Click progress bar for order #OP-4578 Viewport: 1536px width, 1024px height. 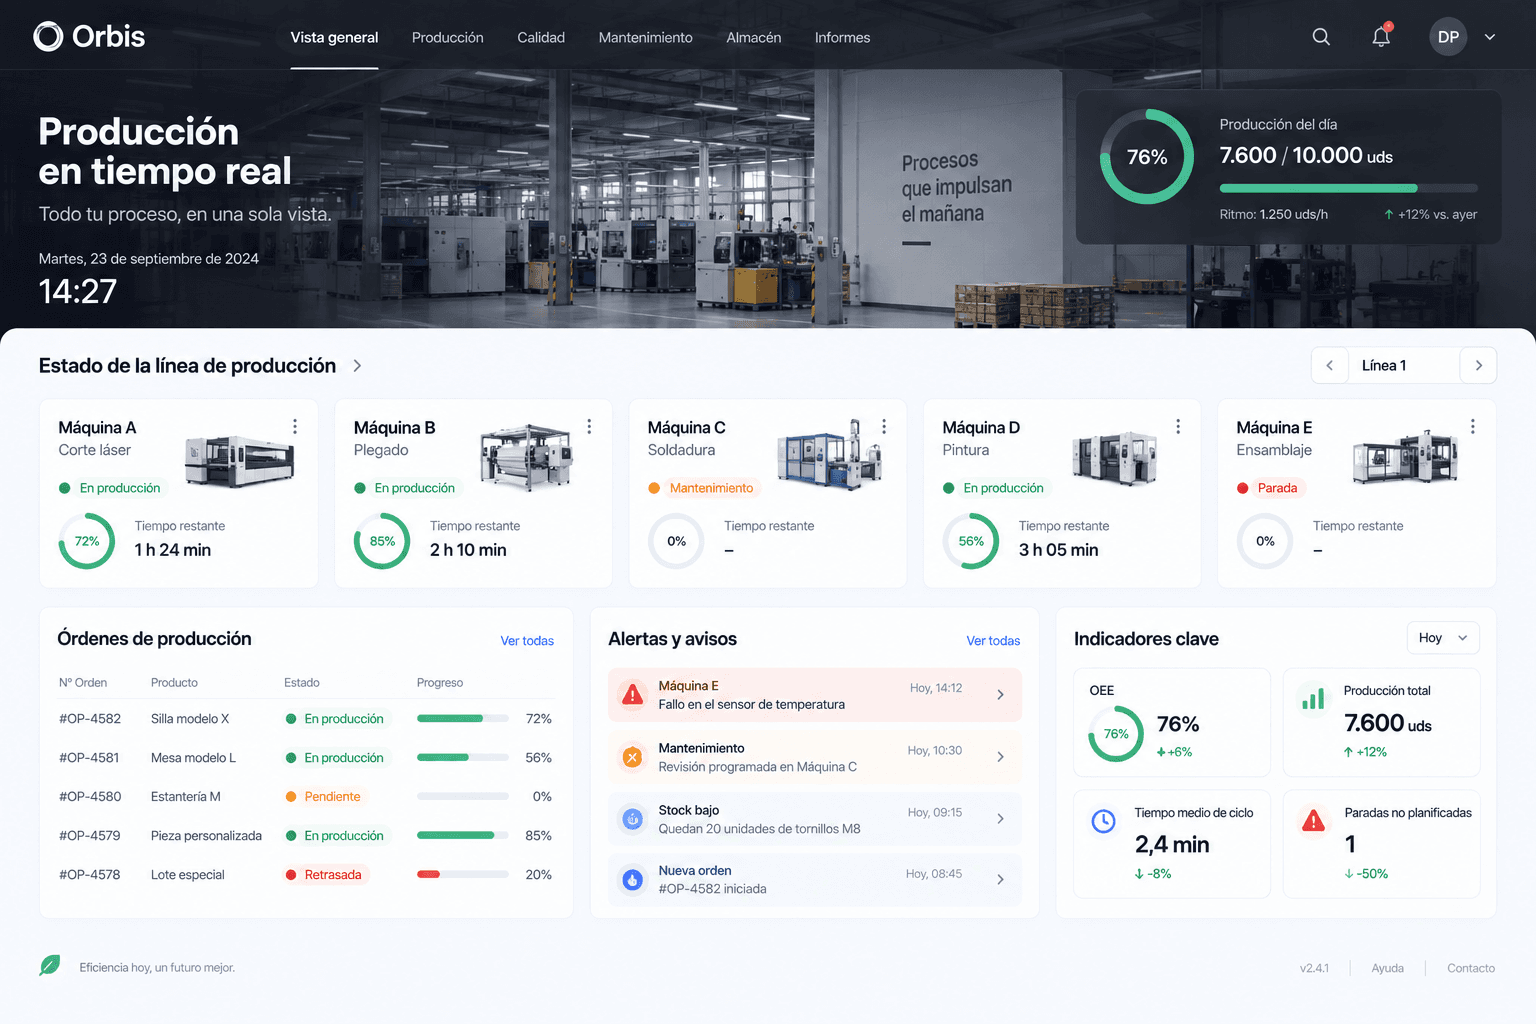(463, 874)
